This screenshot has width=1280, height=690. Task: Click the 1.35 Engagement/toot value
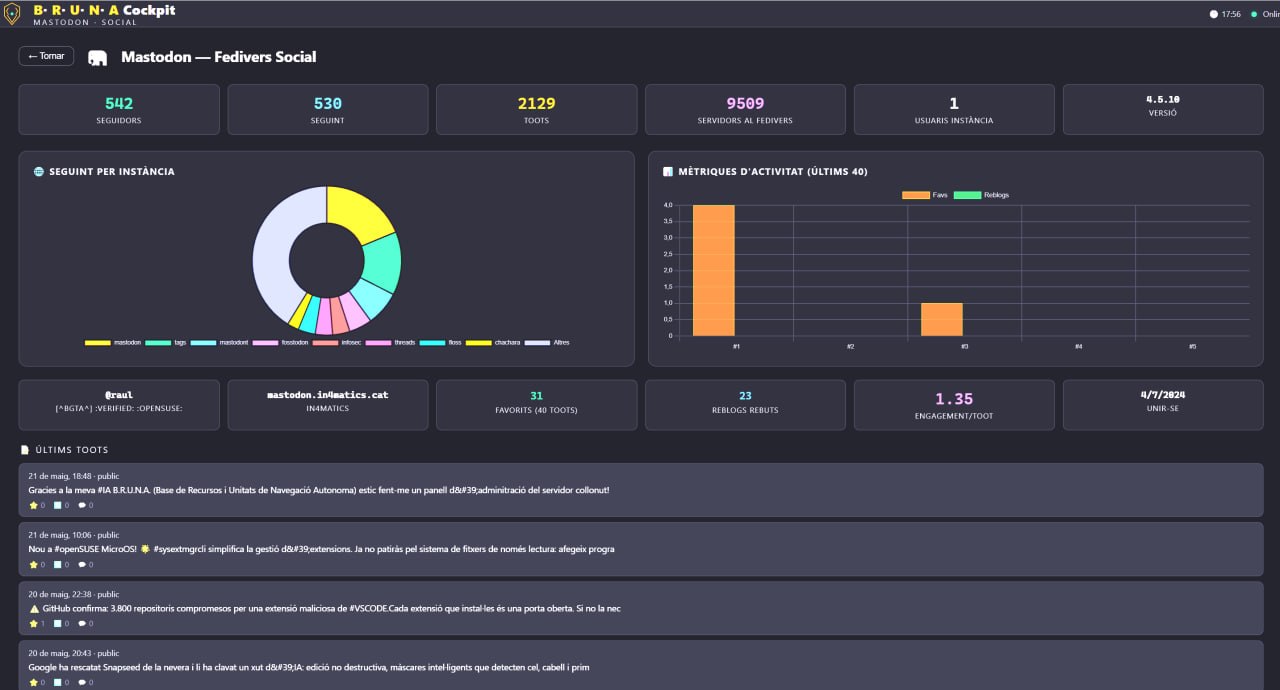point(954,399)
